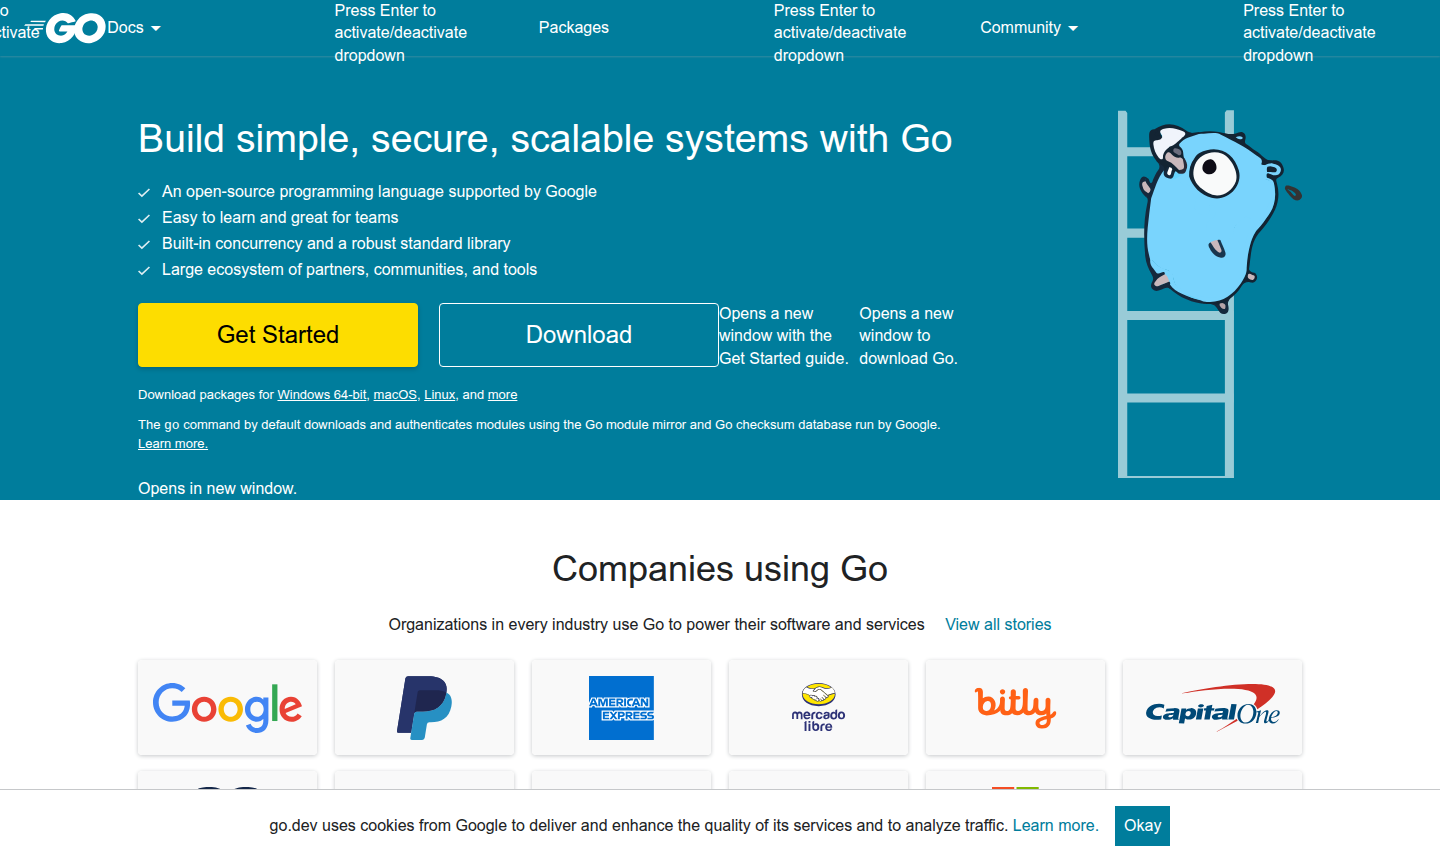Open the macOS download link
This screenshot has width=1440, height=862.
pyautogui.click(x=394, y=394)
